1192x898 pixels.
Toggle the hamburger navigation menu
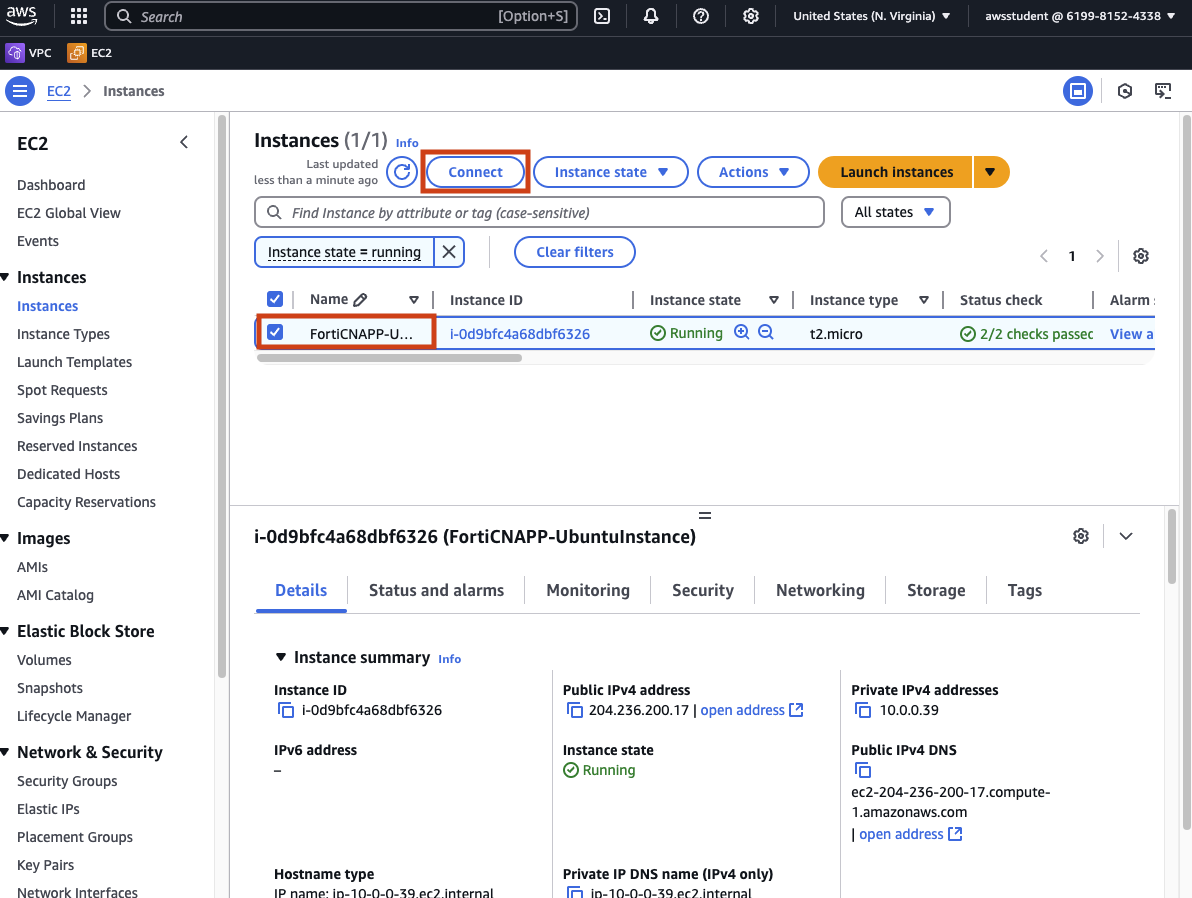pyautogui.click(x=20, y=91)
